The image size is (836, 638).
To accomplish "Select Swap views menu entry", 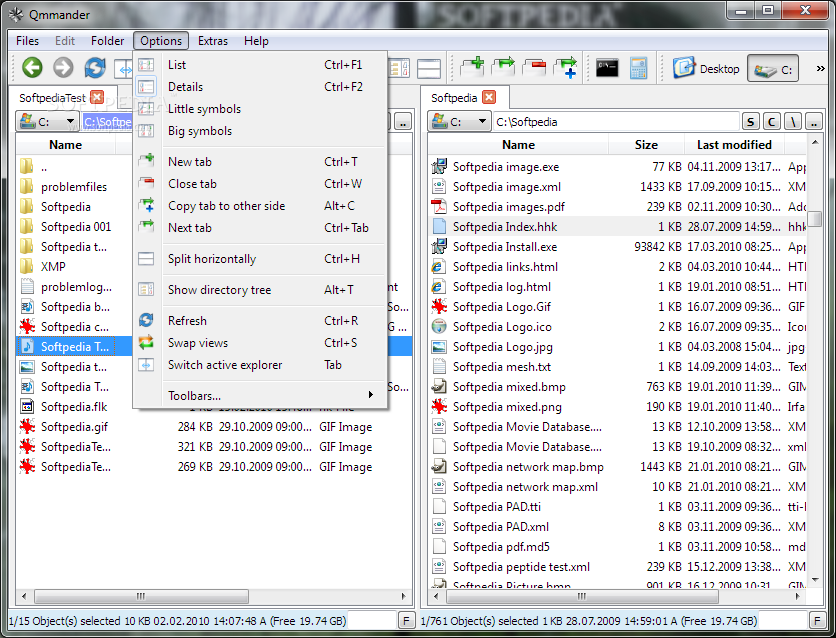I will 260,343.
